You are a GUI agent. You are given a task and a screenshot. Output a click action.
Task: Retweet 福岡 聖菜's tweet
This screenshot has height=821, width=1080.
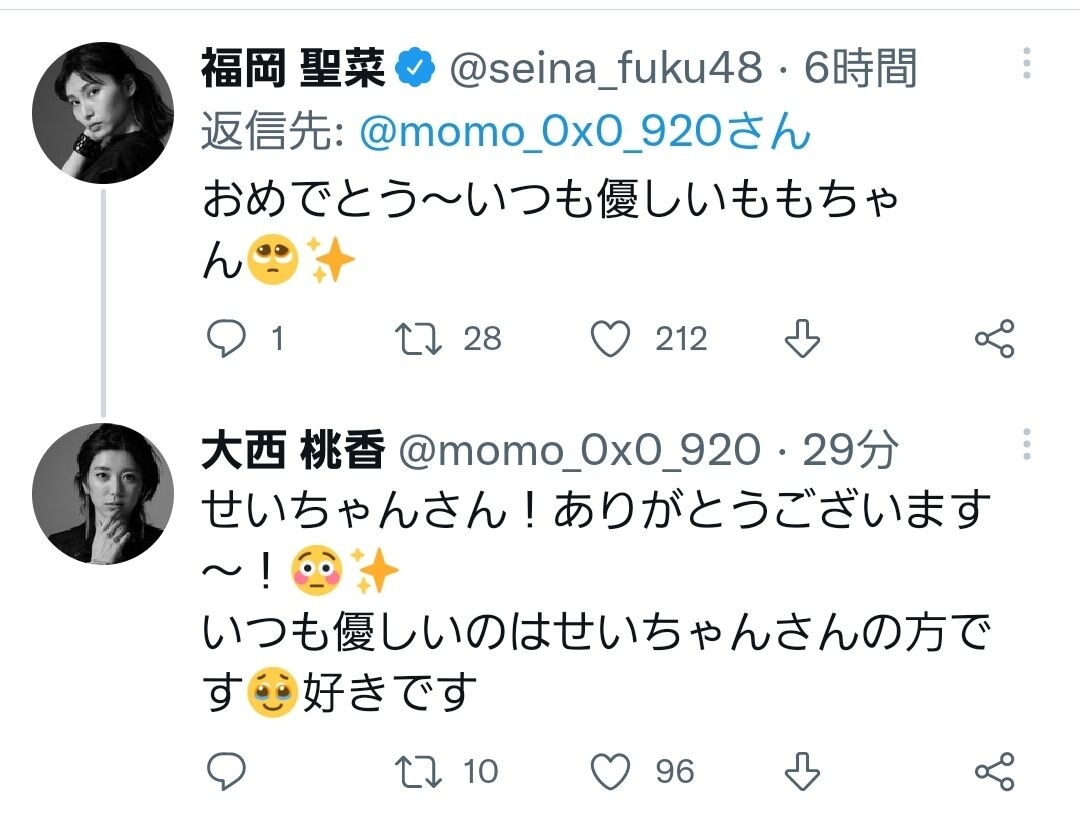(419, 340)
